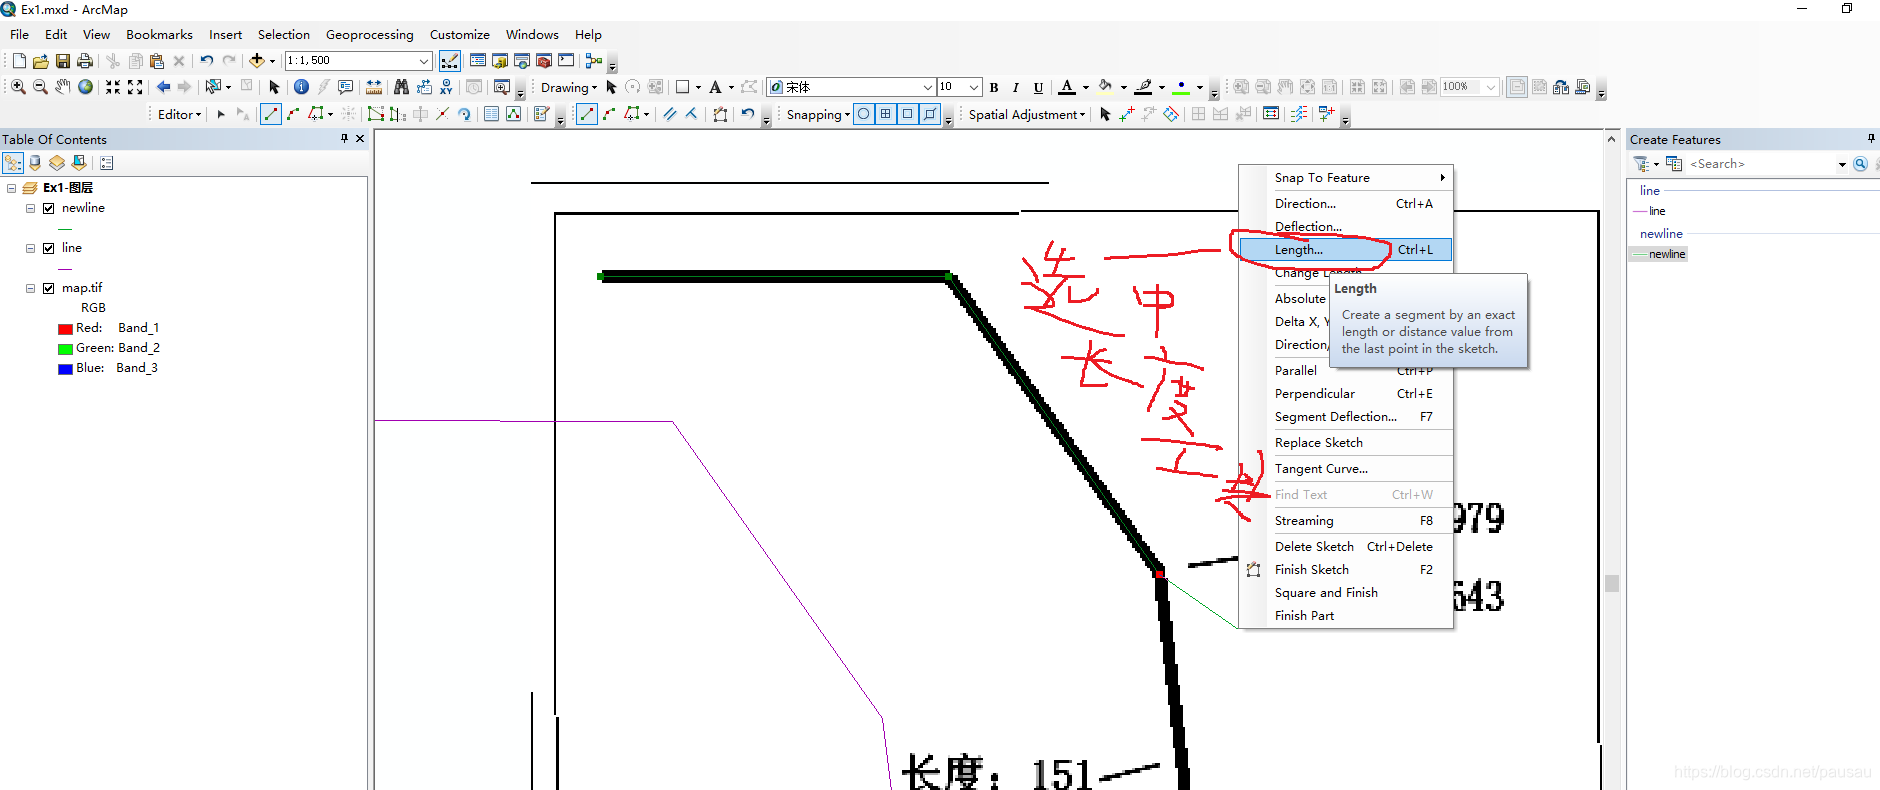Choose Length... in the context menu

[1345, 250]
